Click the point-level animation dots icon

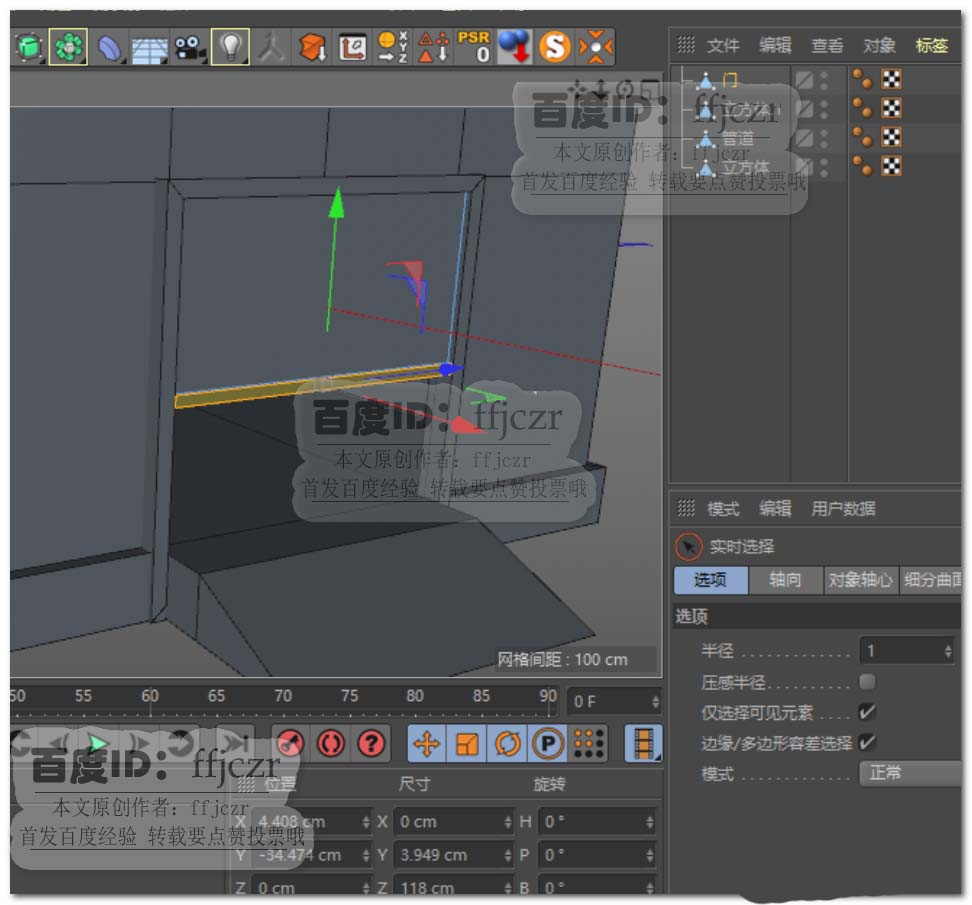click(588, 743)
